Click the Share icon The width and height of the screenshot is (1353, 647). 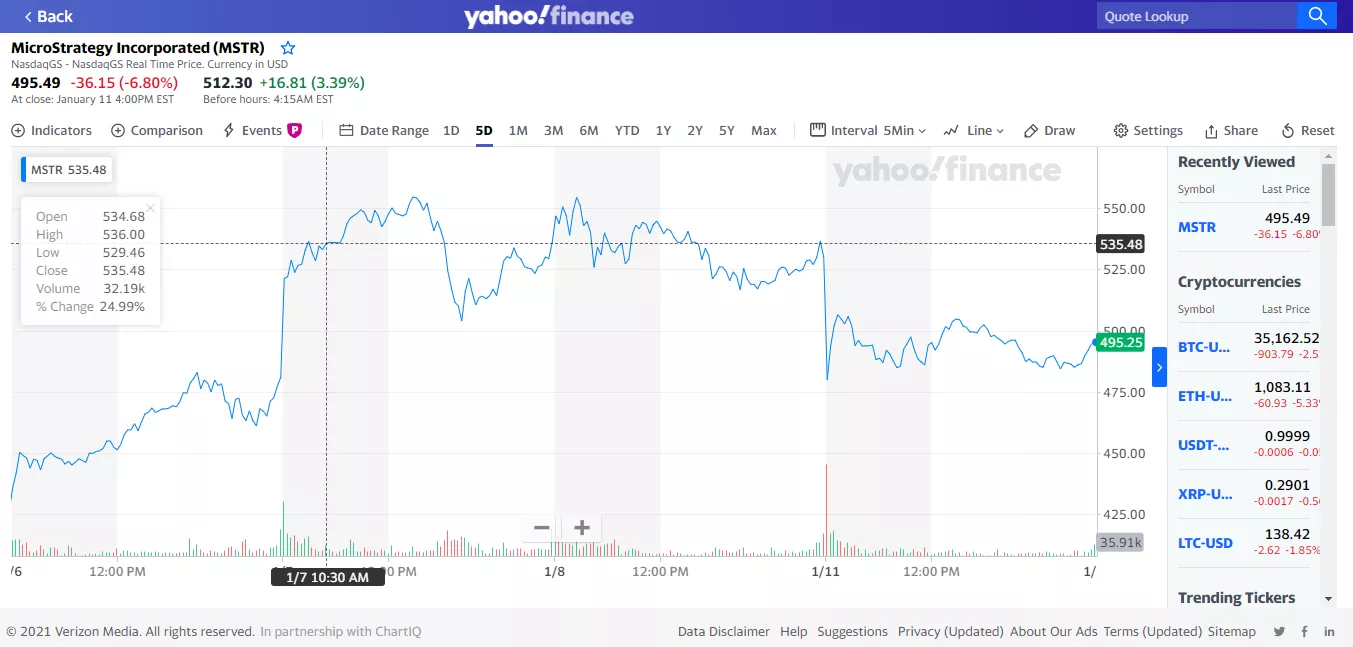1232,130
